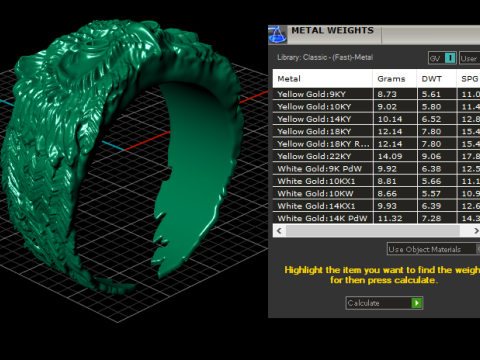Select the Yellow Gold:18KY row
Image resolution: width=480 pixels, height=360 pixels.
click(x=376, y=131)
